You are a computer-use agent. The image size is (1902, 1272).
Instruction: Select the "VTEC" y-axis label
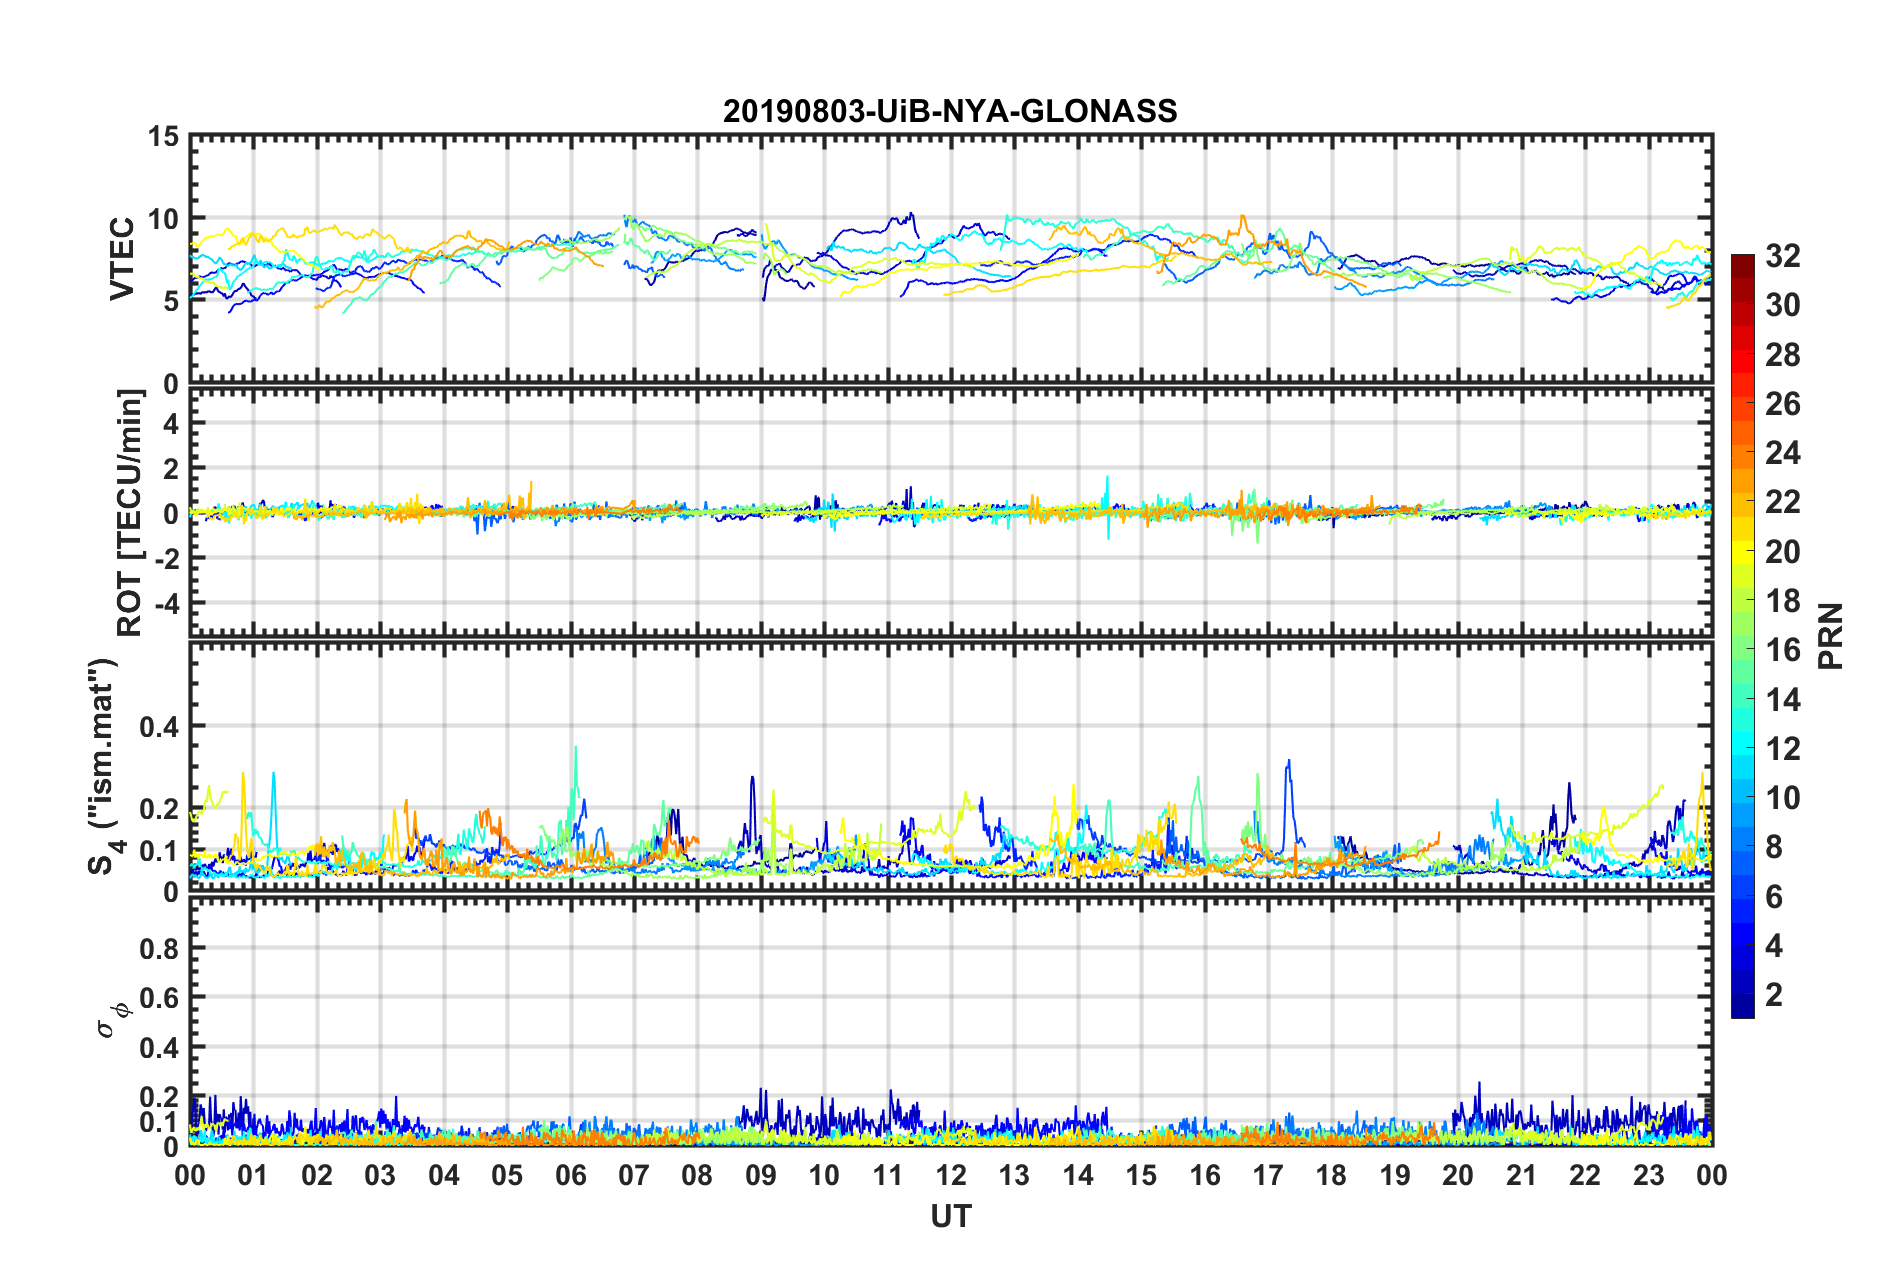[122, 259]
